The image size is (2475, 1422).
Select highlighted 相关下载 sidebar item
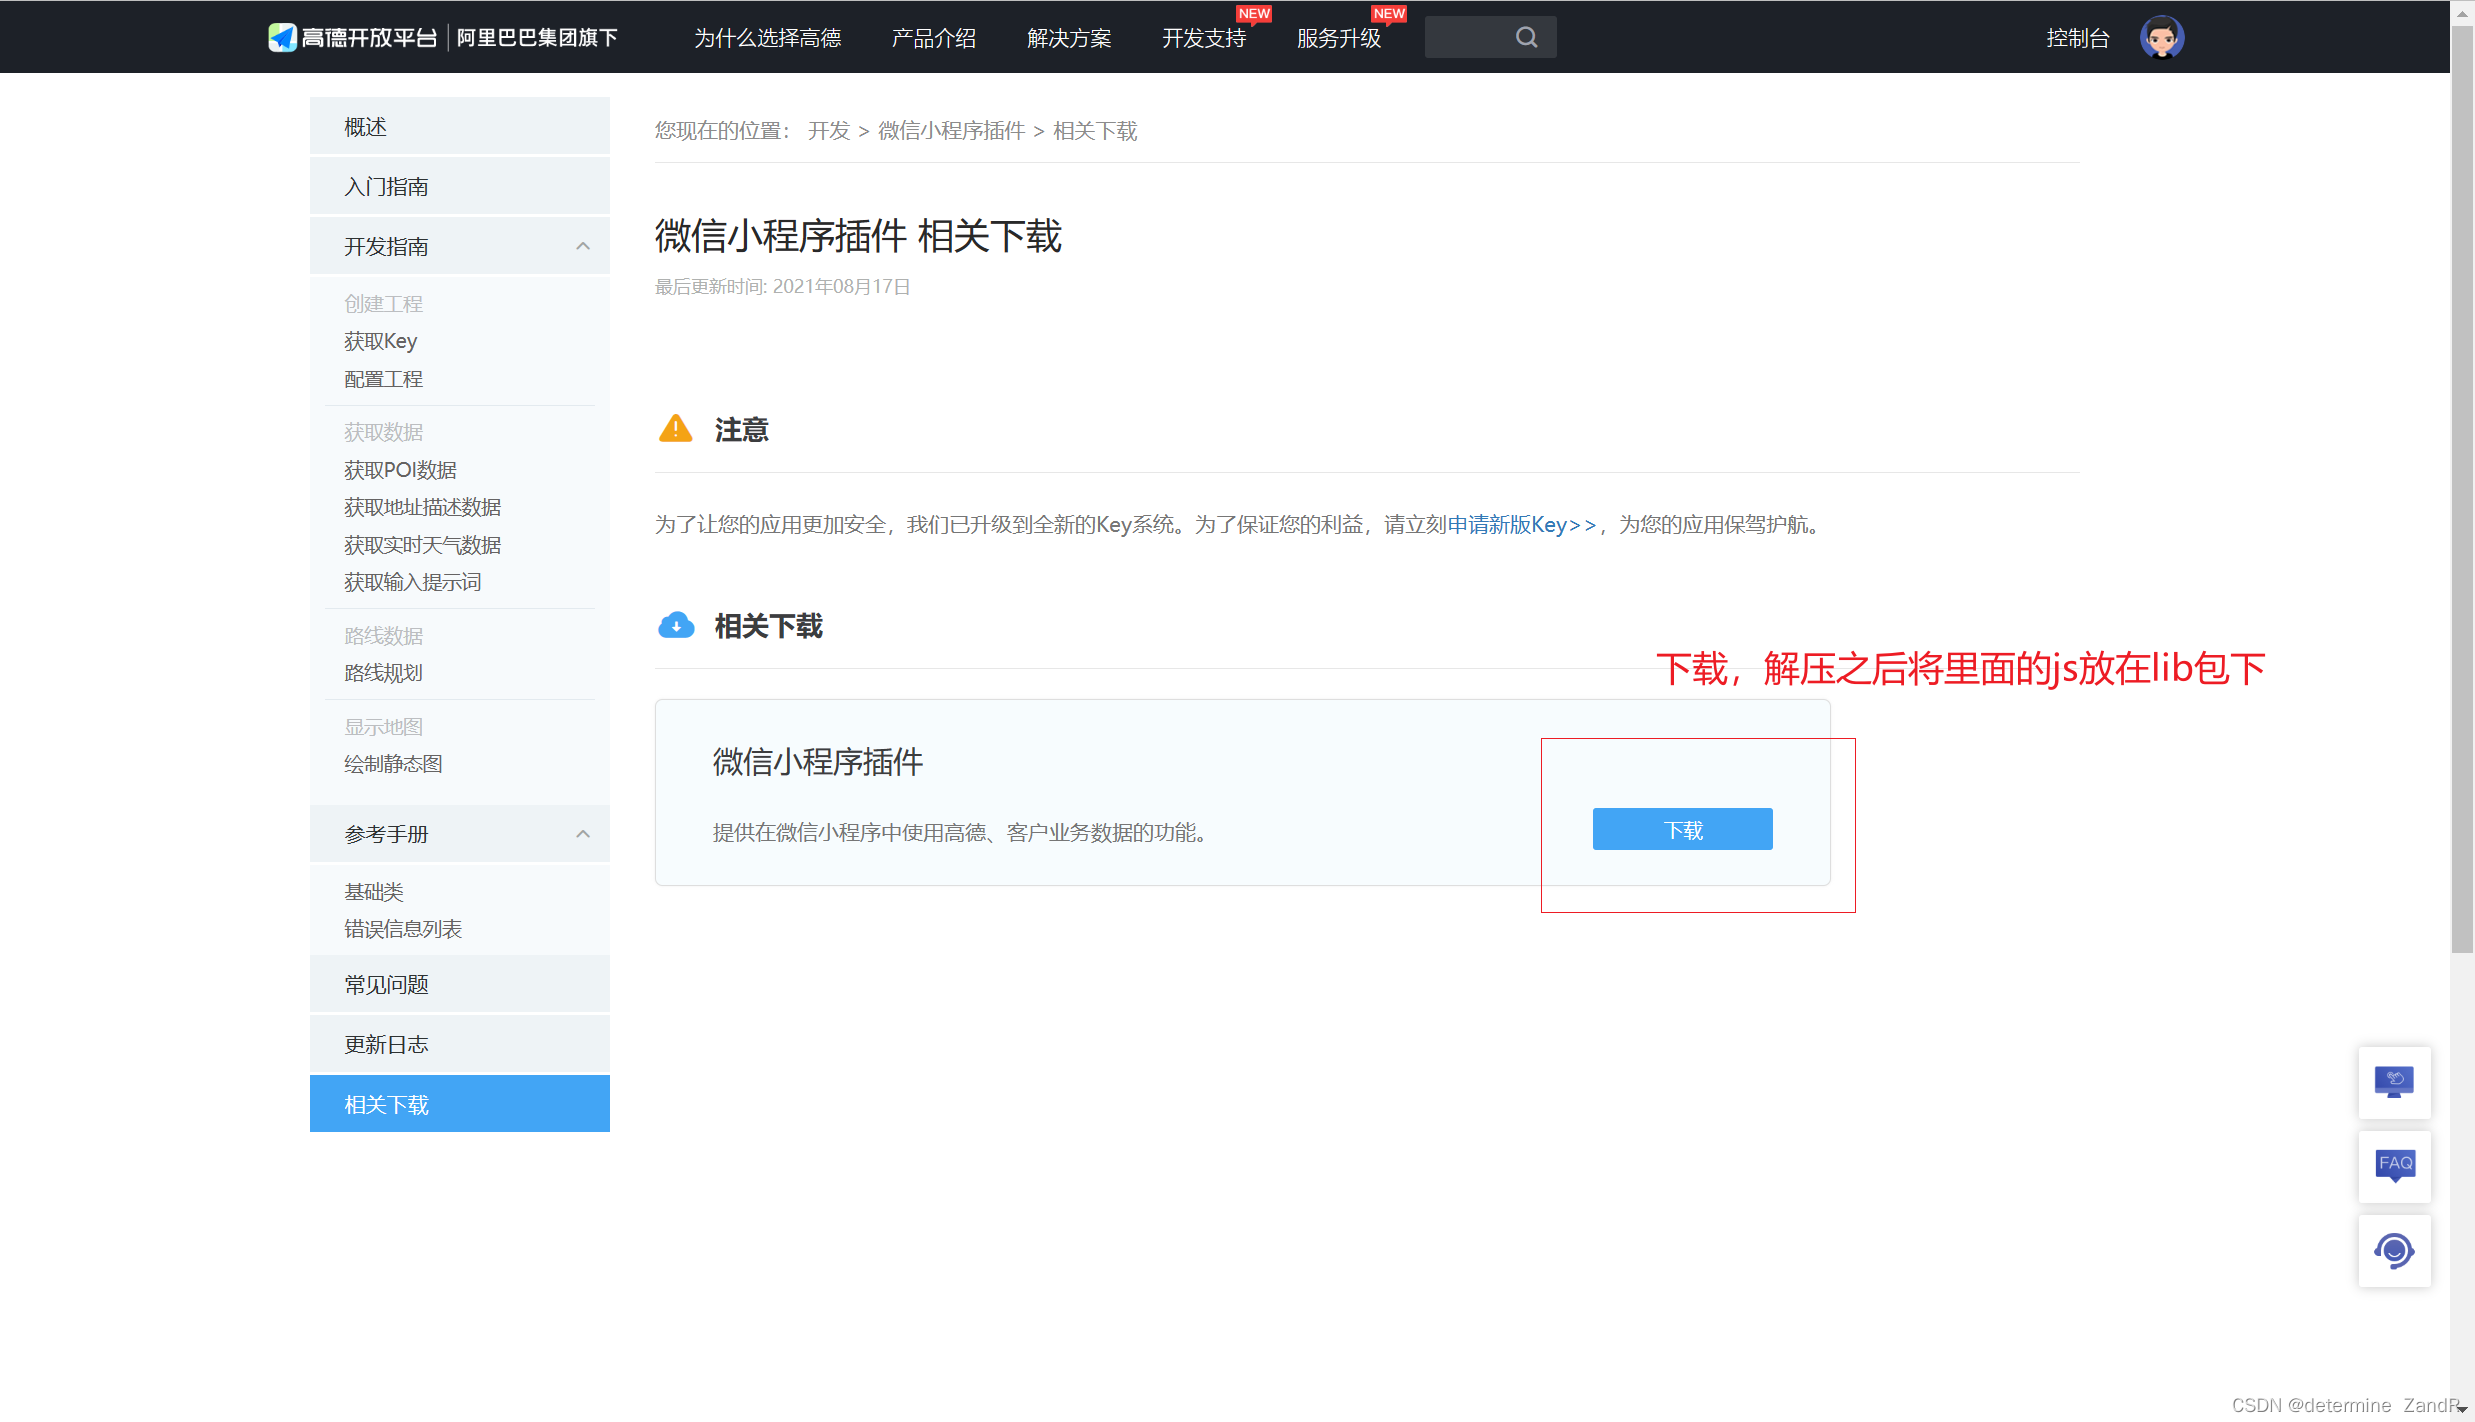460,1104
